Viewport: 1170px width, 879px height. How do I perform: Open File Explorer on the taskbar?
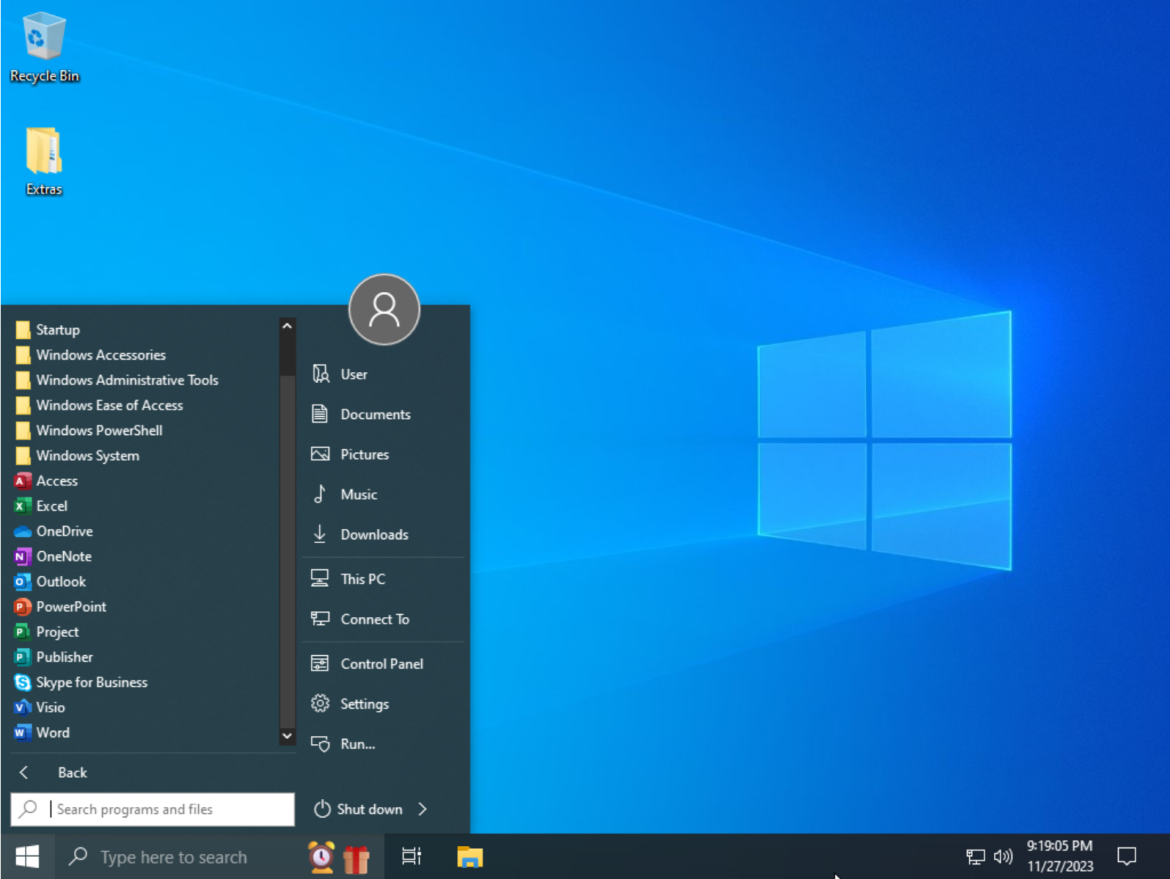470,856
